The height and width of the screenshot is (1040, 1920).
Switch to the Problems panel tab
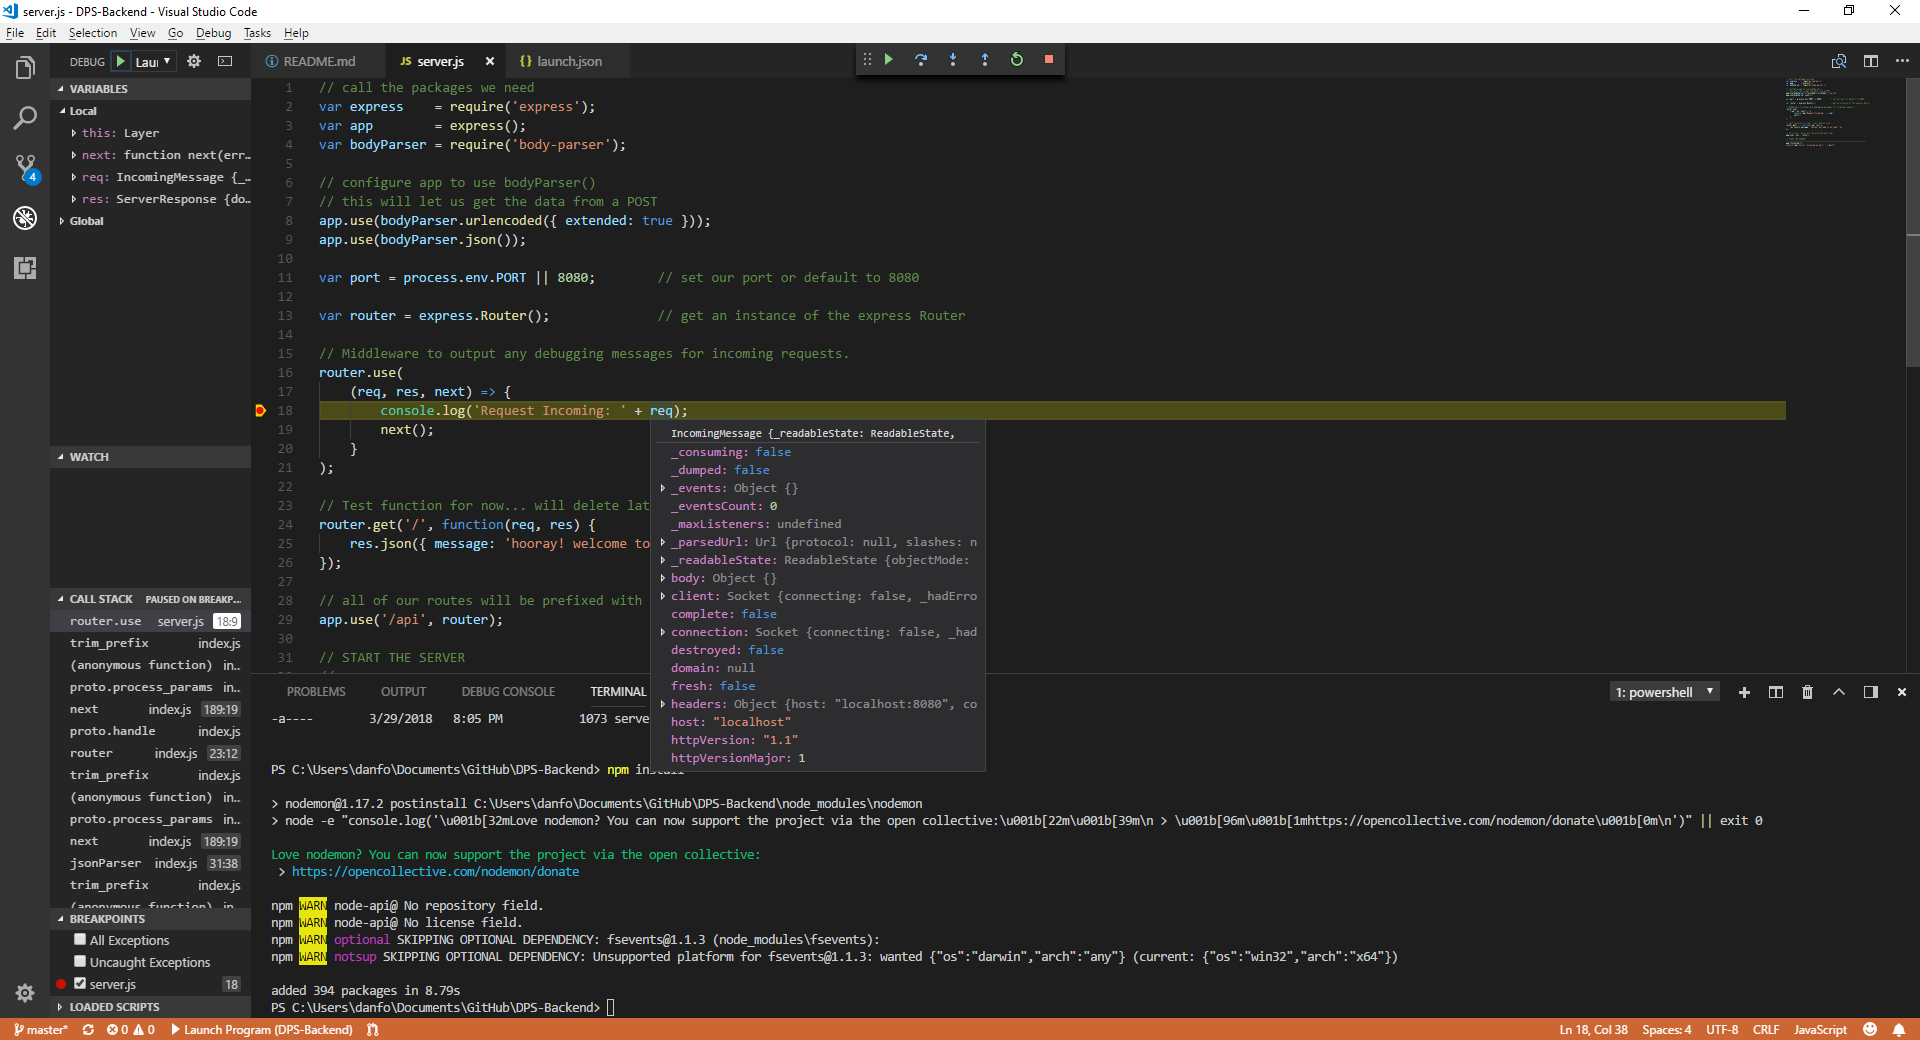click(x=316, y=692)
